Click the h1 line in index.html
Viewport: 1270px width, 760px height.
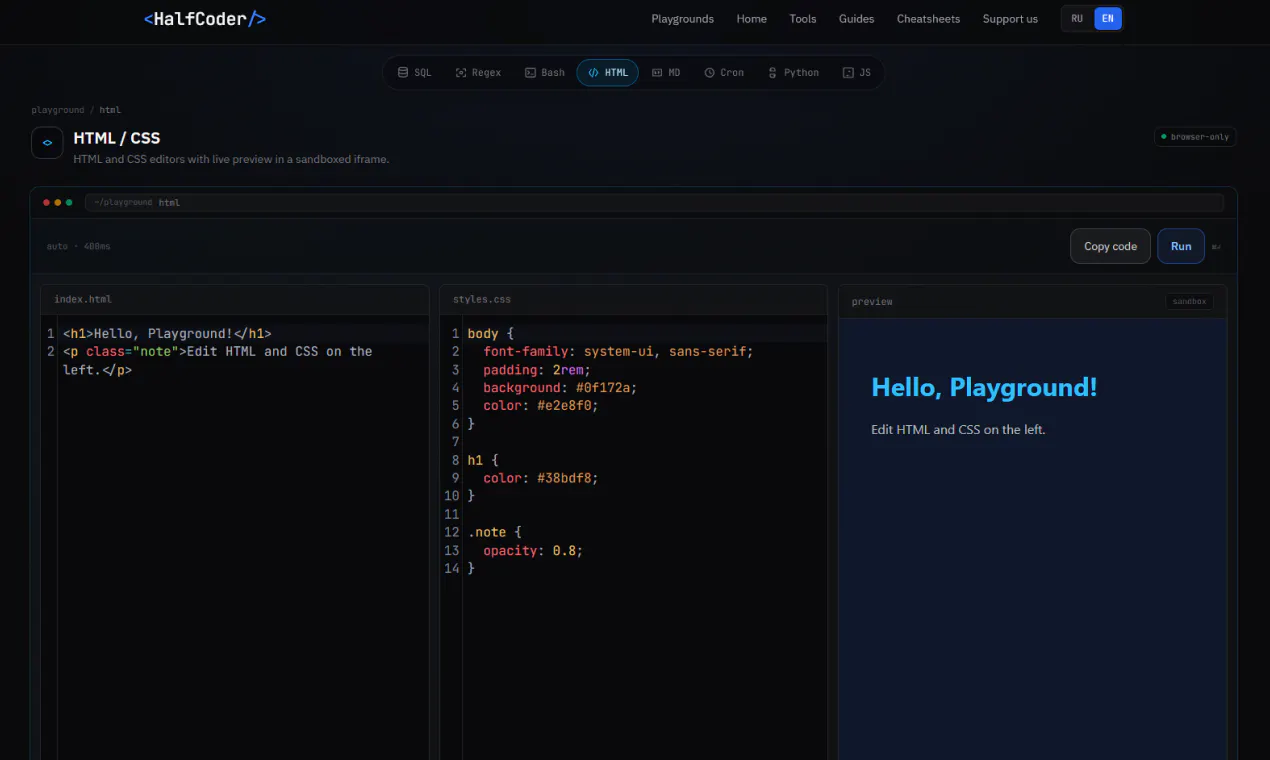pos(167,333)
